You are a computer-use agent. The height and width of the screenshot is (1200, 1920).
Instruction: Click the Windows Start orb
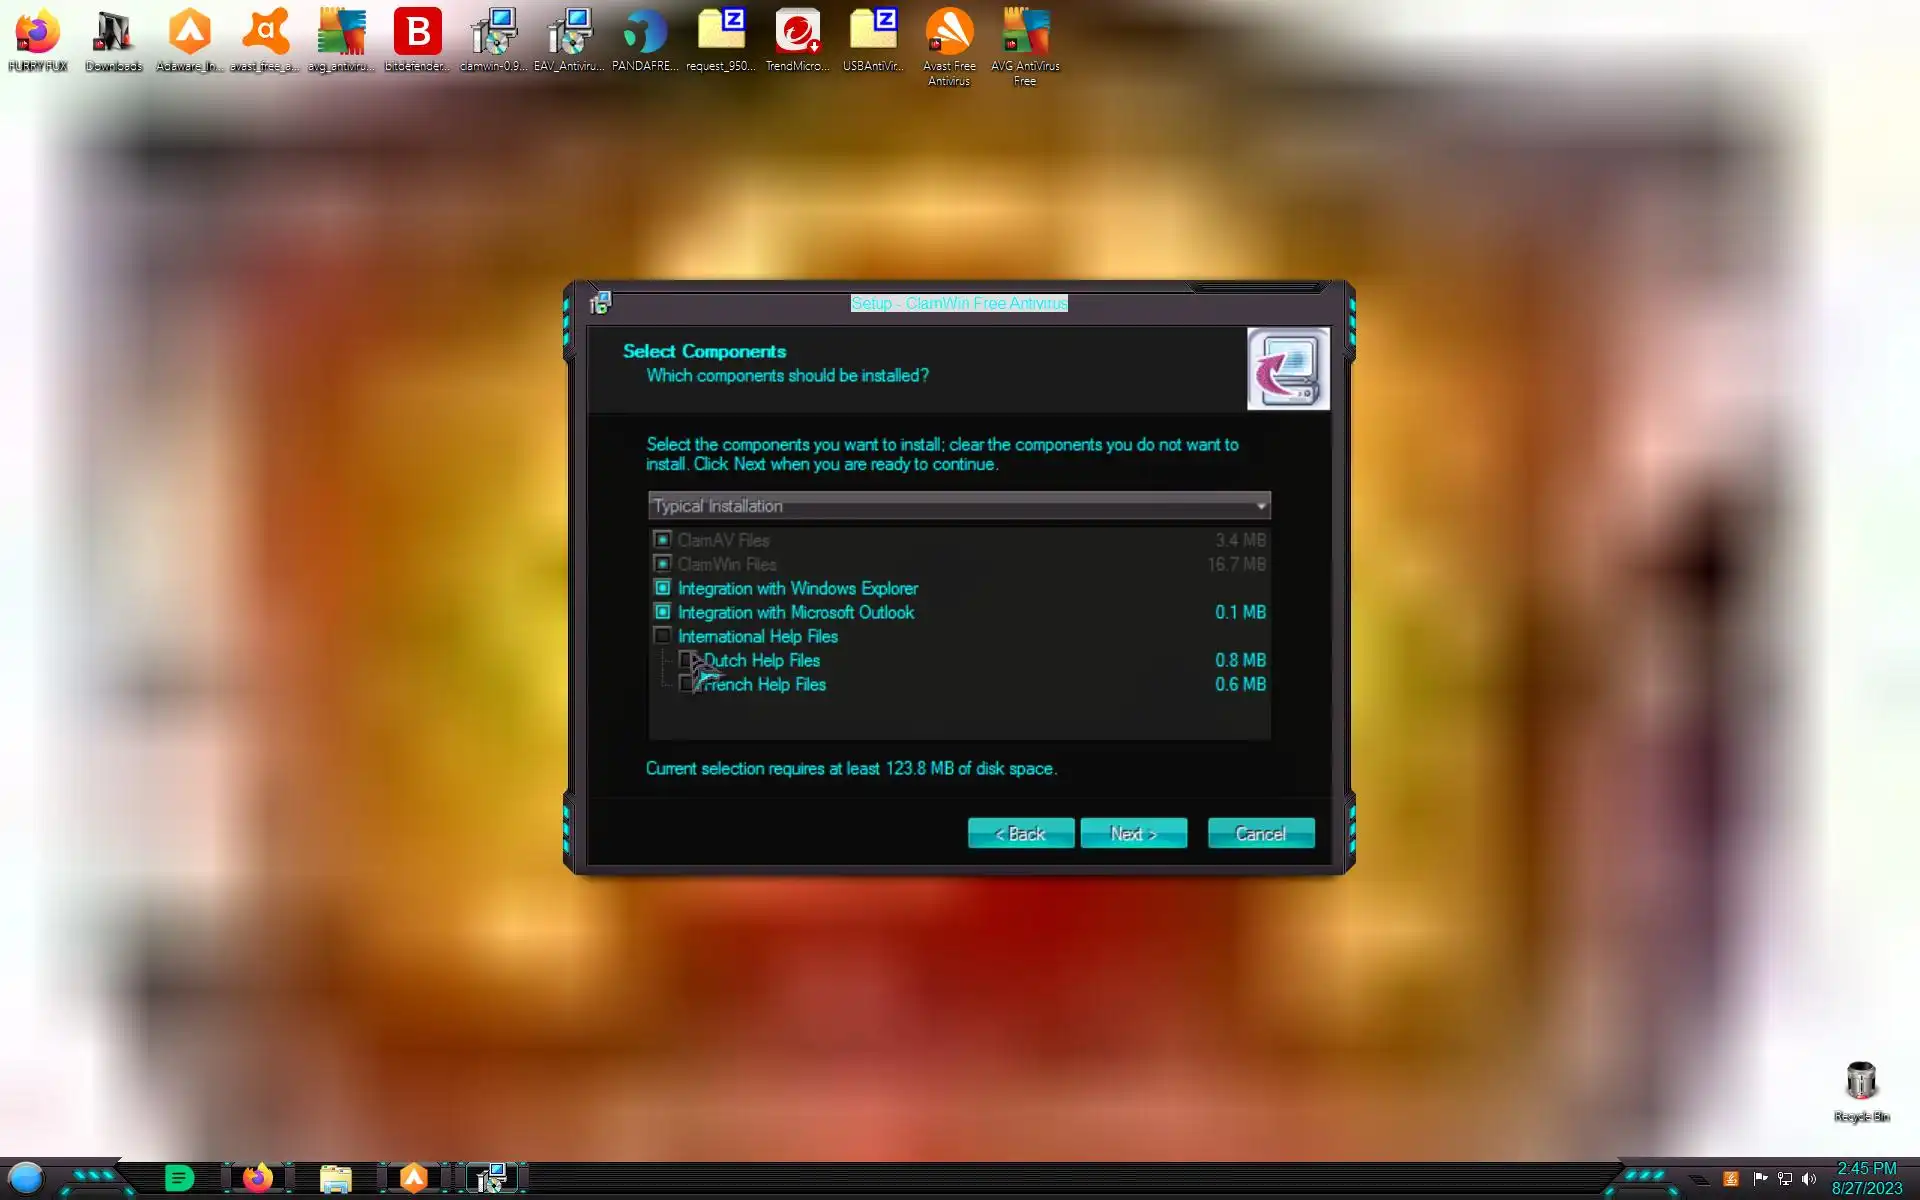coord(27,1178)
